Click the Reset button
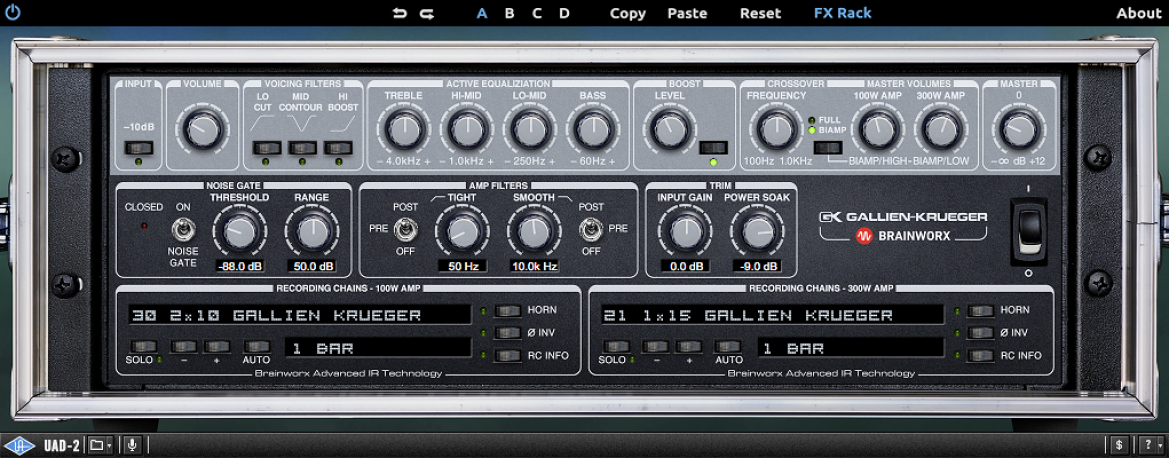 (760, 13)
